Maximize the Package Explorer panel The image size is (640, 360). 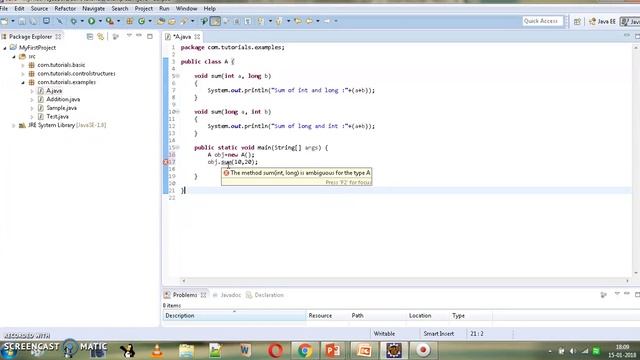click(150, 36)
